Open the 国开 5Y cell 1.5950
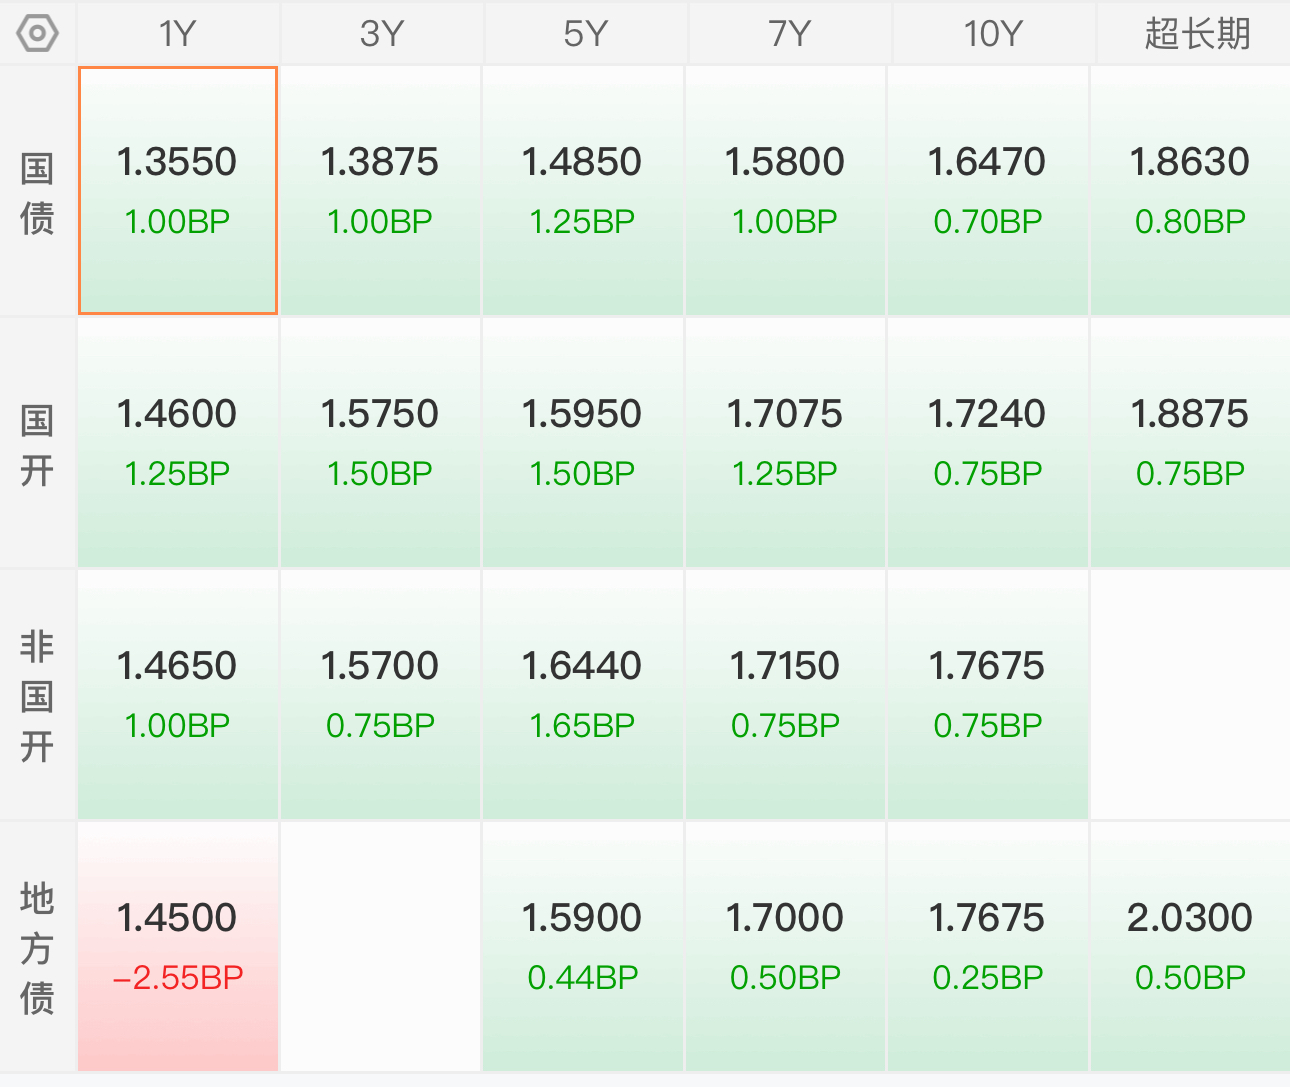 pos(583,443)
